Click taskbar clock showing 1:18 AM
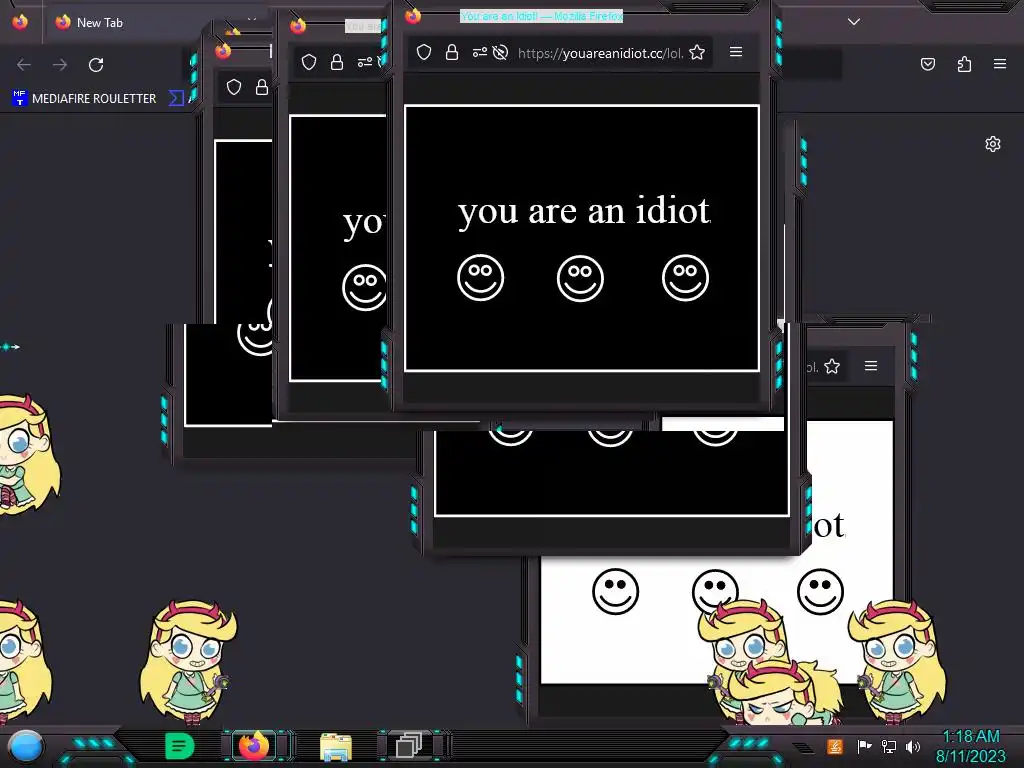 [x=971, y=746]
